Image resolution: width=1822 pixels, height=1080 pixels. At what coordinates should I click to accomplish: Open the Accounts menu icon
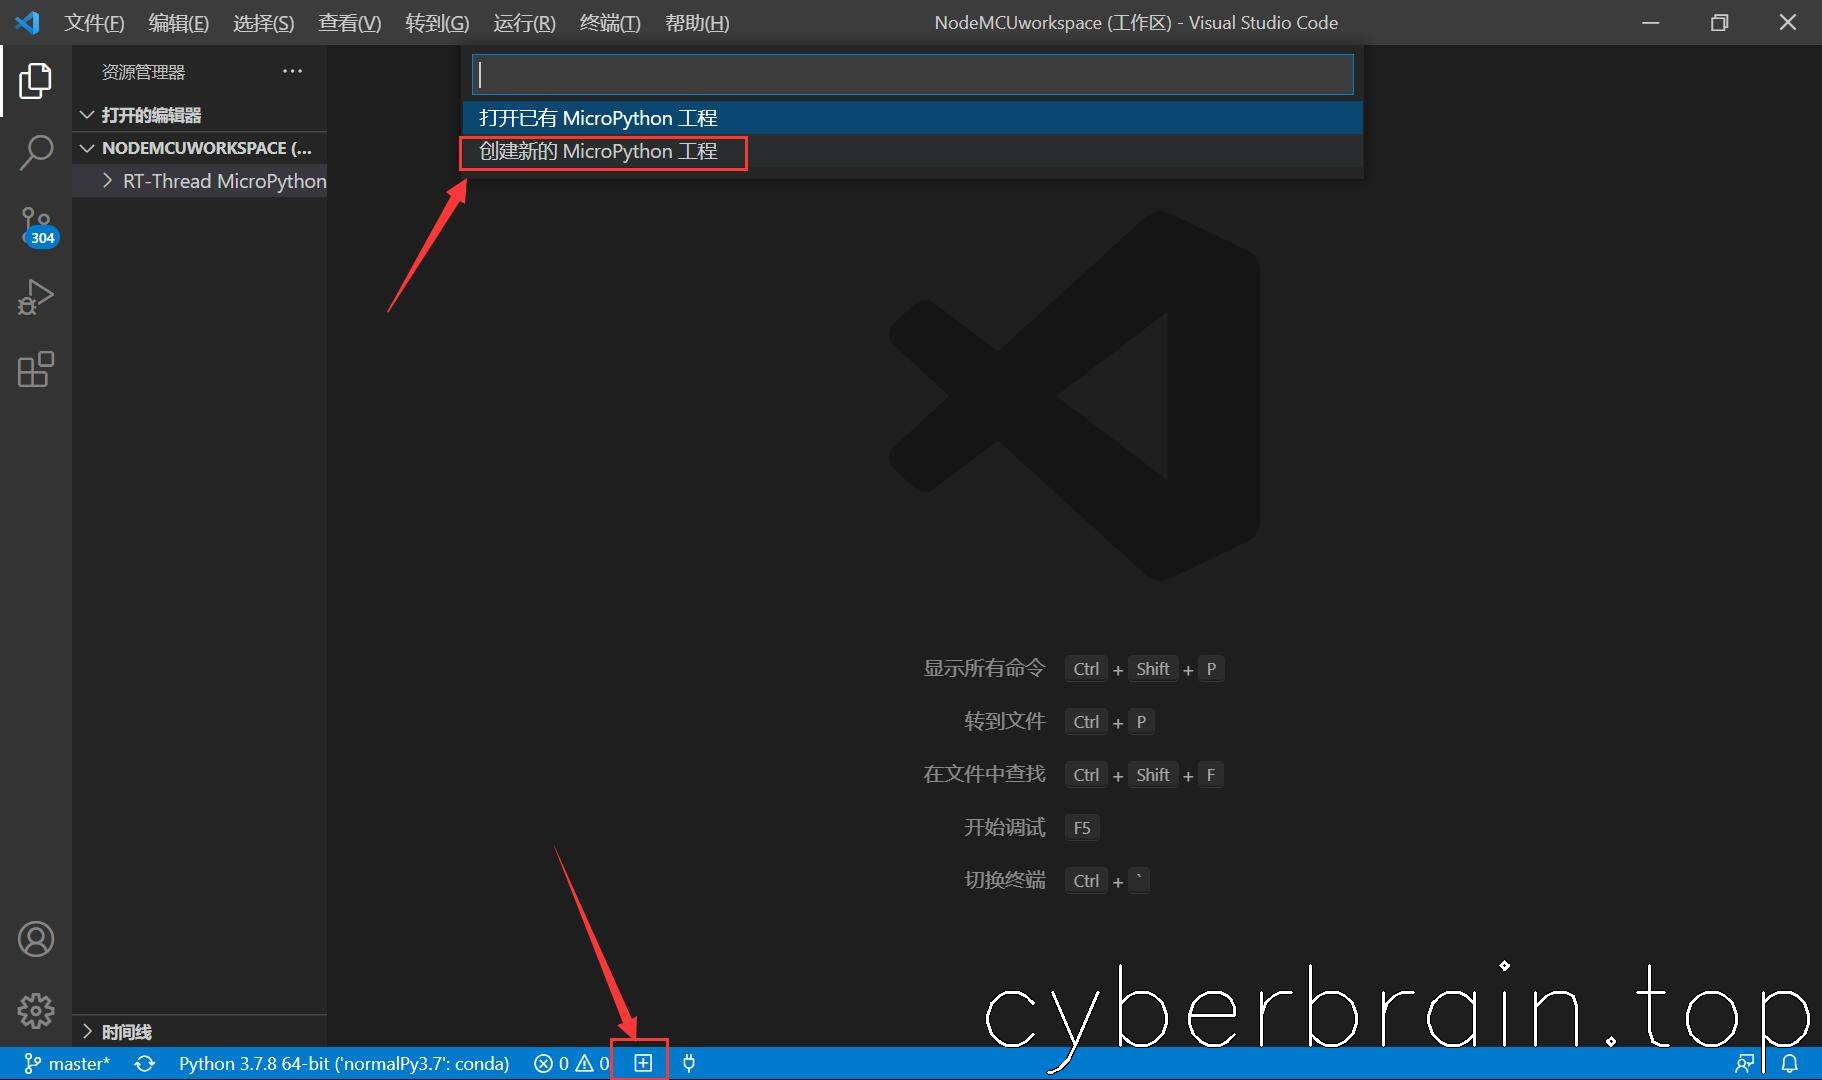36,939
